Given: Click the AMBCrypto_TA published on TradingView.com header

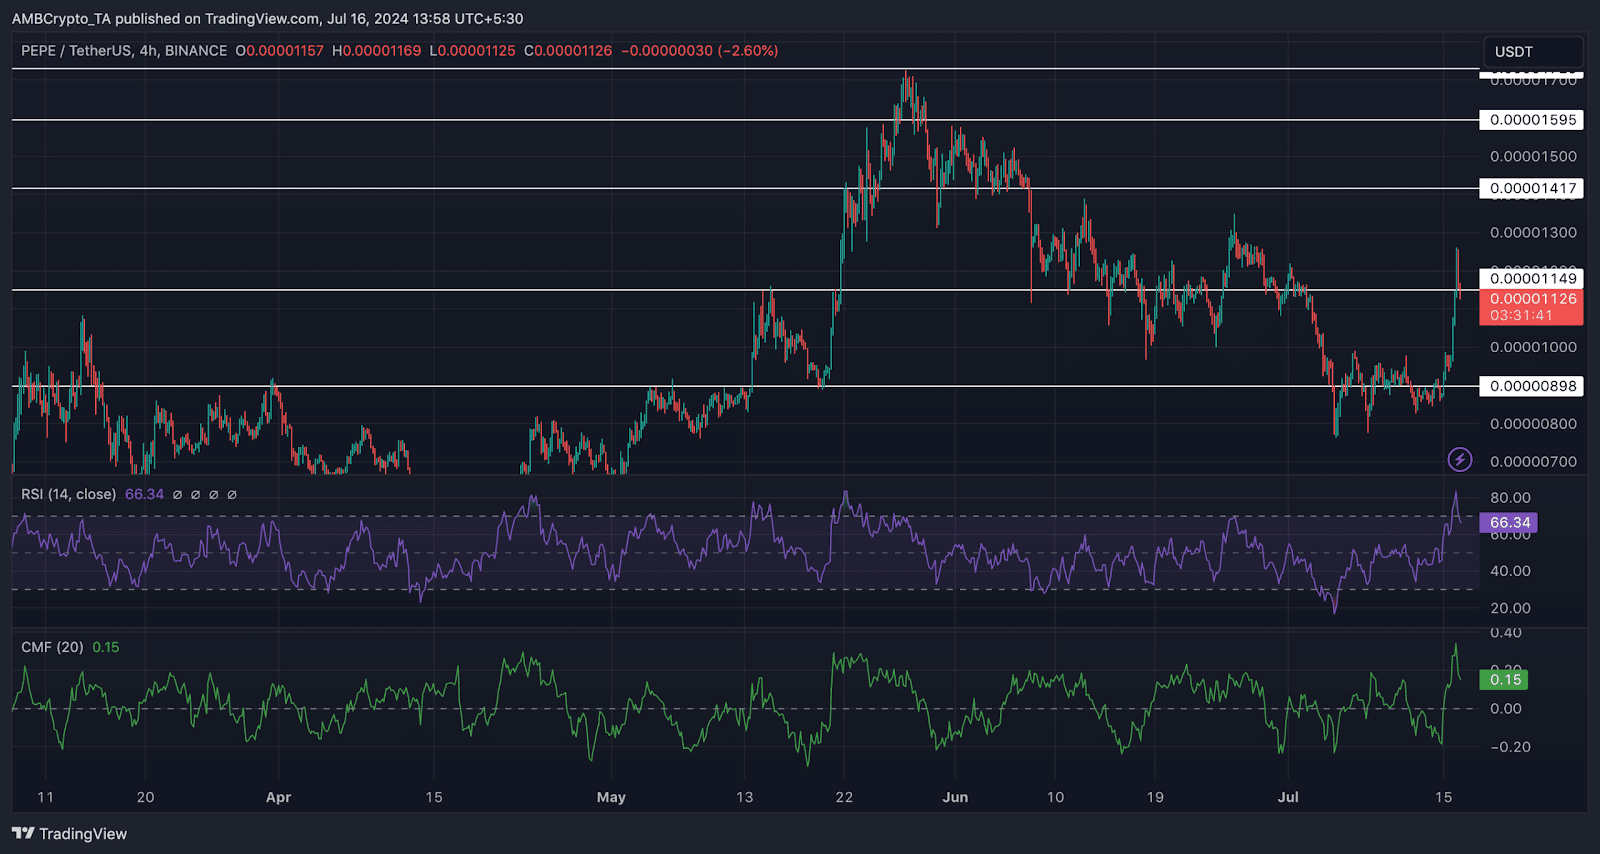Looking at the screenshot, I should point(267,19).
